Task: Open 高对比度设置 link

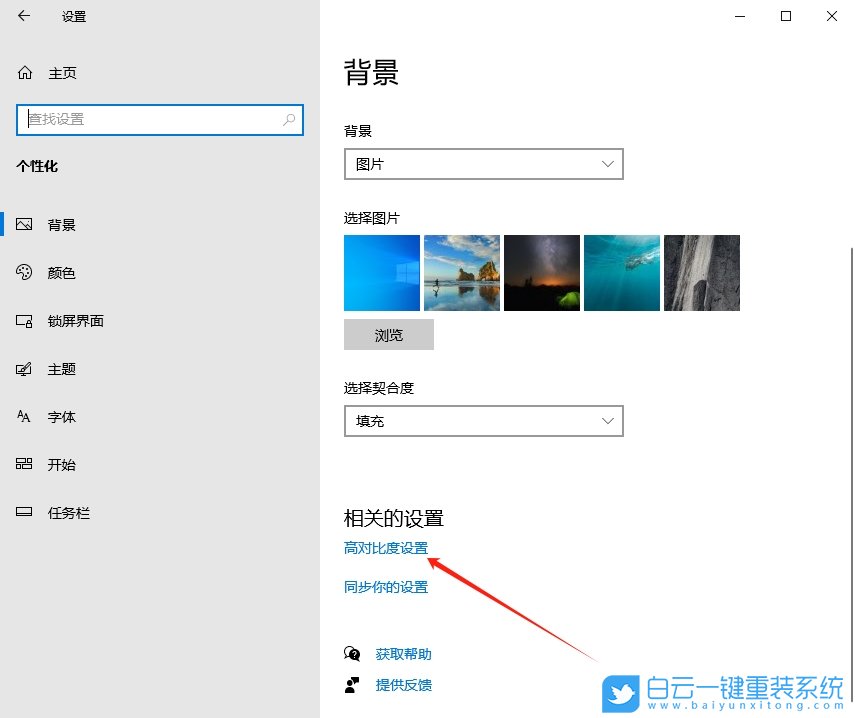Action: point(386,548)
